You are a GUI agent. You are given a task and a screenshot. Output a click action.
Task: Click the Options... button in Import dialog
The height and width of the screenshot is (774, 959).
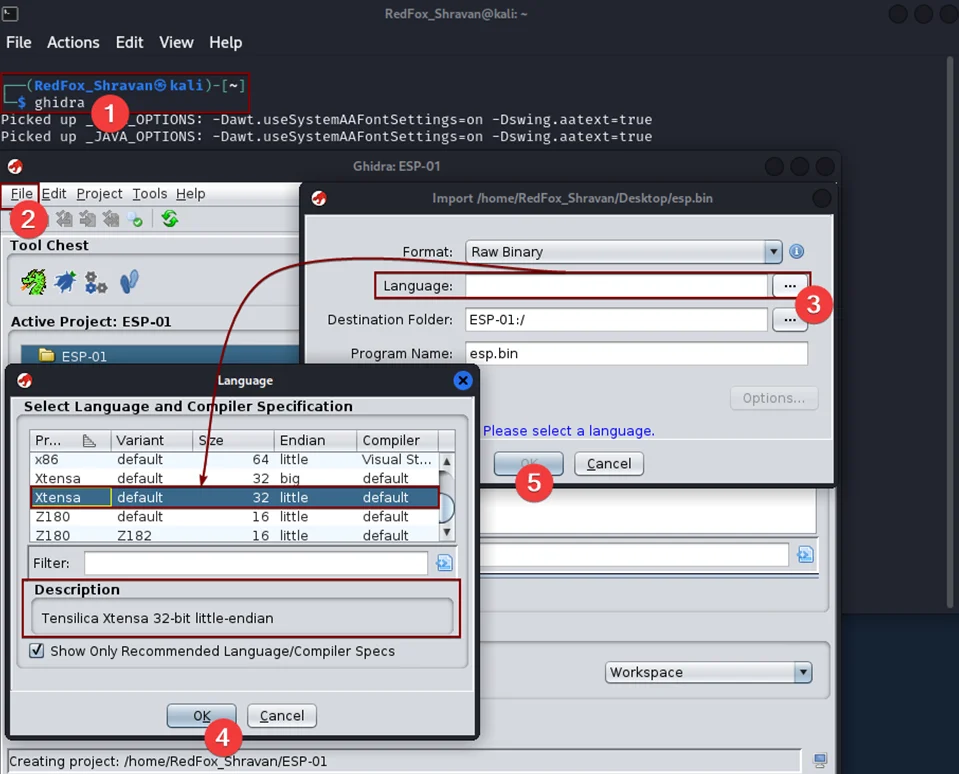pos(774,398)
